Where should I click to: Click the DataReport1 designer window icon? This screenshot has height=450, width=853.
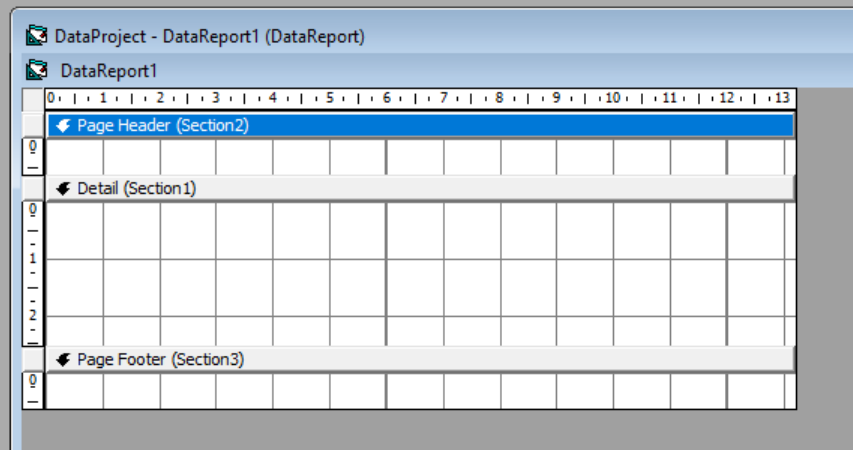(36, 70)
